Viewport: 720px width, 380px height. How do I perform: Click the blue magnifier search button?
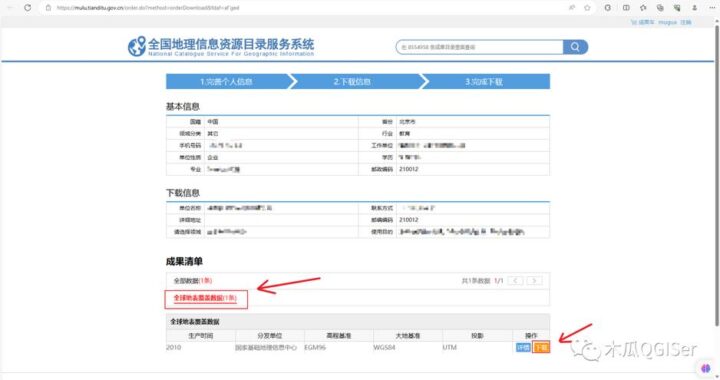(575, 47)
